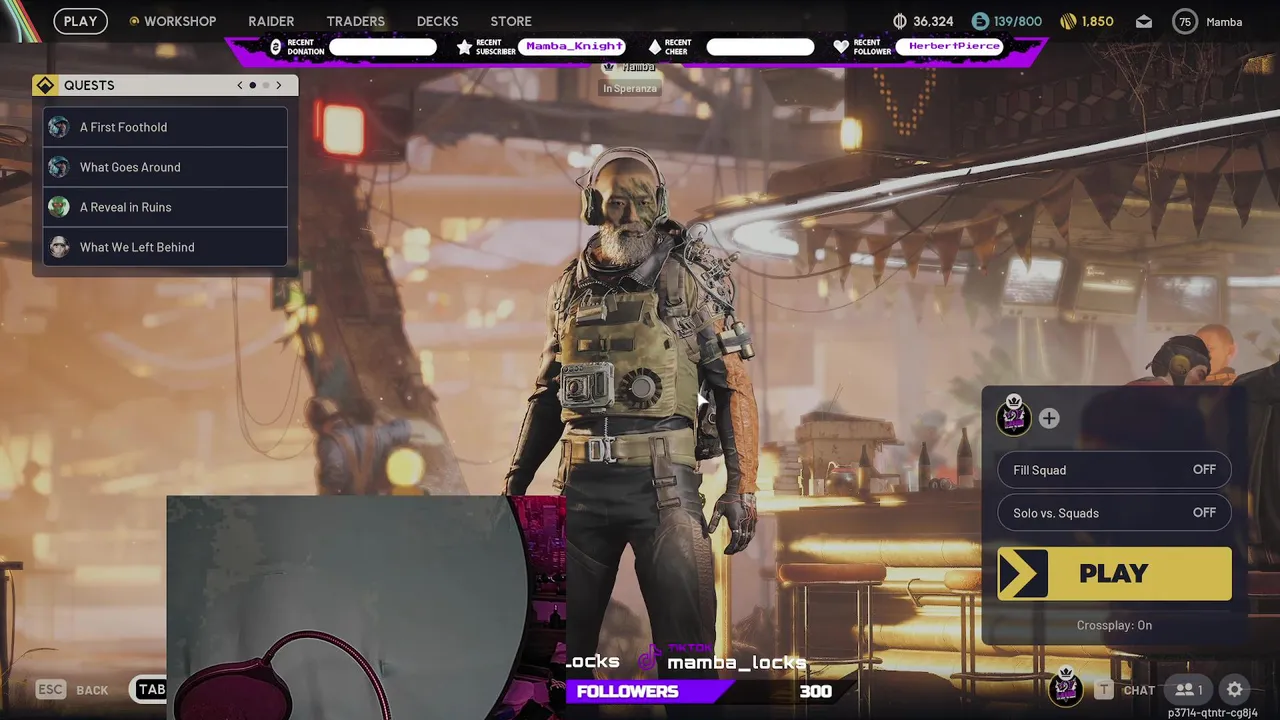Click the A Reveal in Ruins quest portrait
Viewport: 1280px width, 720px height.
coord(59,207)
